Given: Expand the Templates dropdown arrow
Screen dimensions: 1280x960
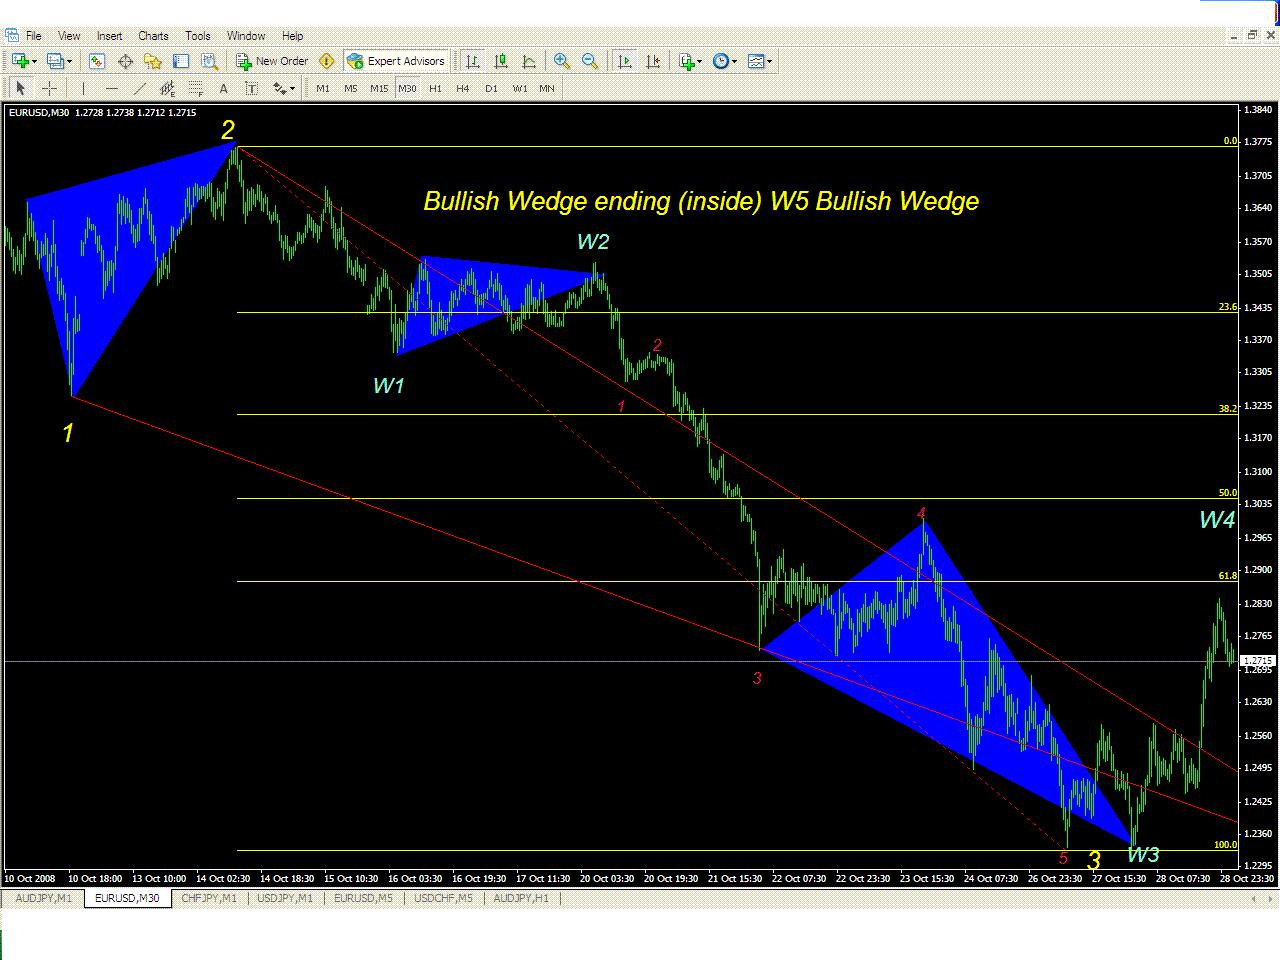Looking at the screenshot, I should pos(770,61).
